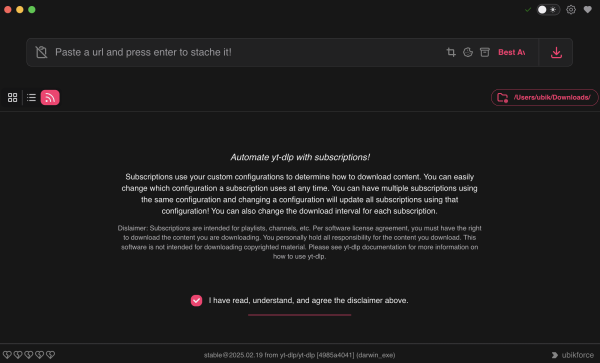600x363 pixels.
Task: Open settings via the gear icon
Action: click(571, 10)
